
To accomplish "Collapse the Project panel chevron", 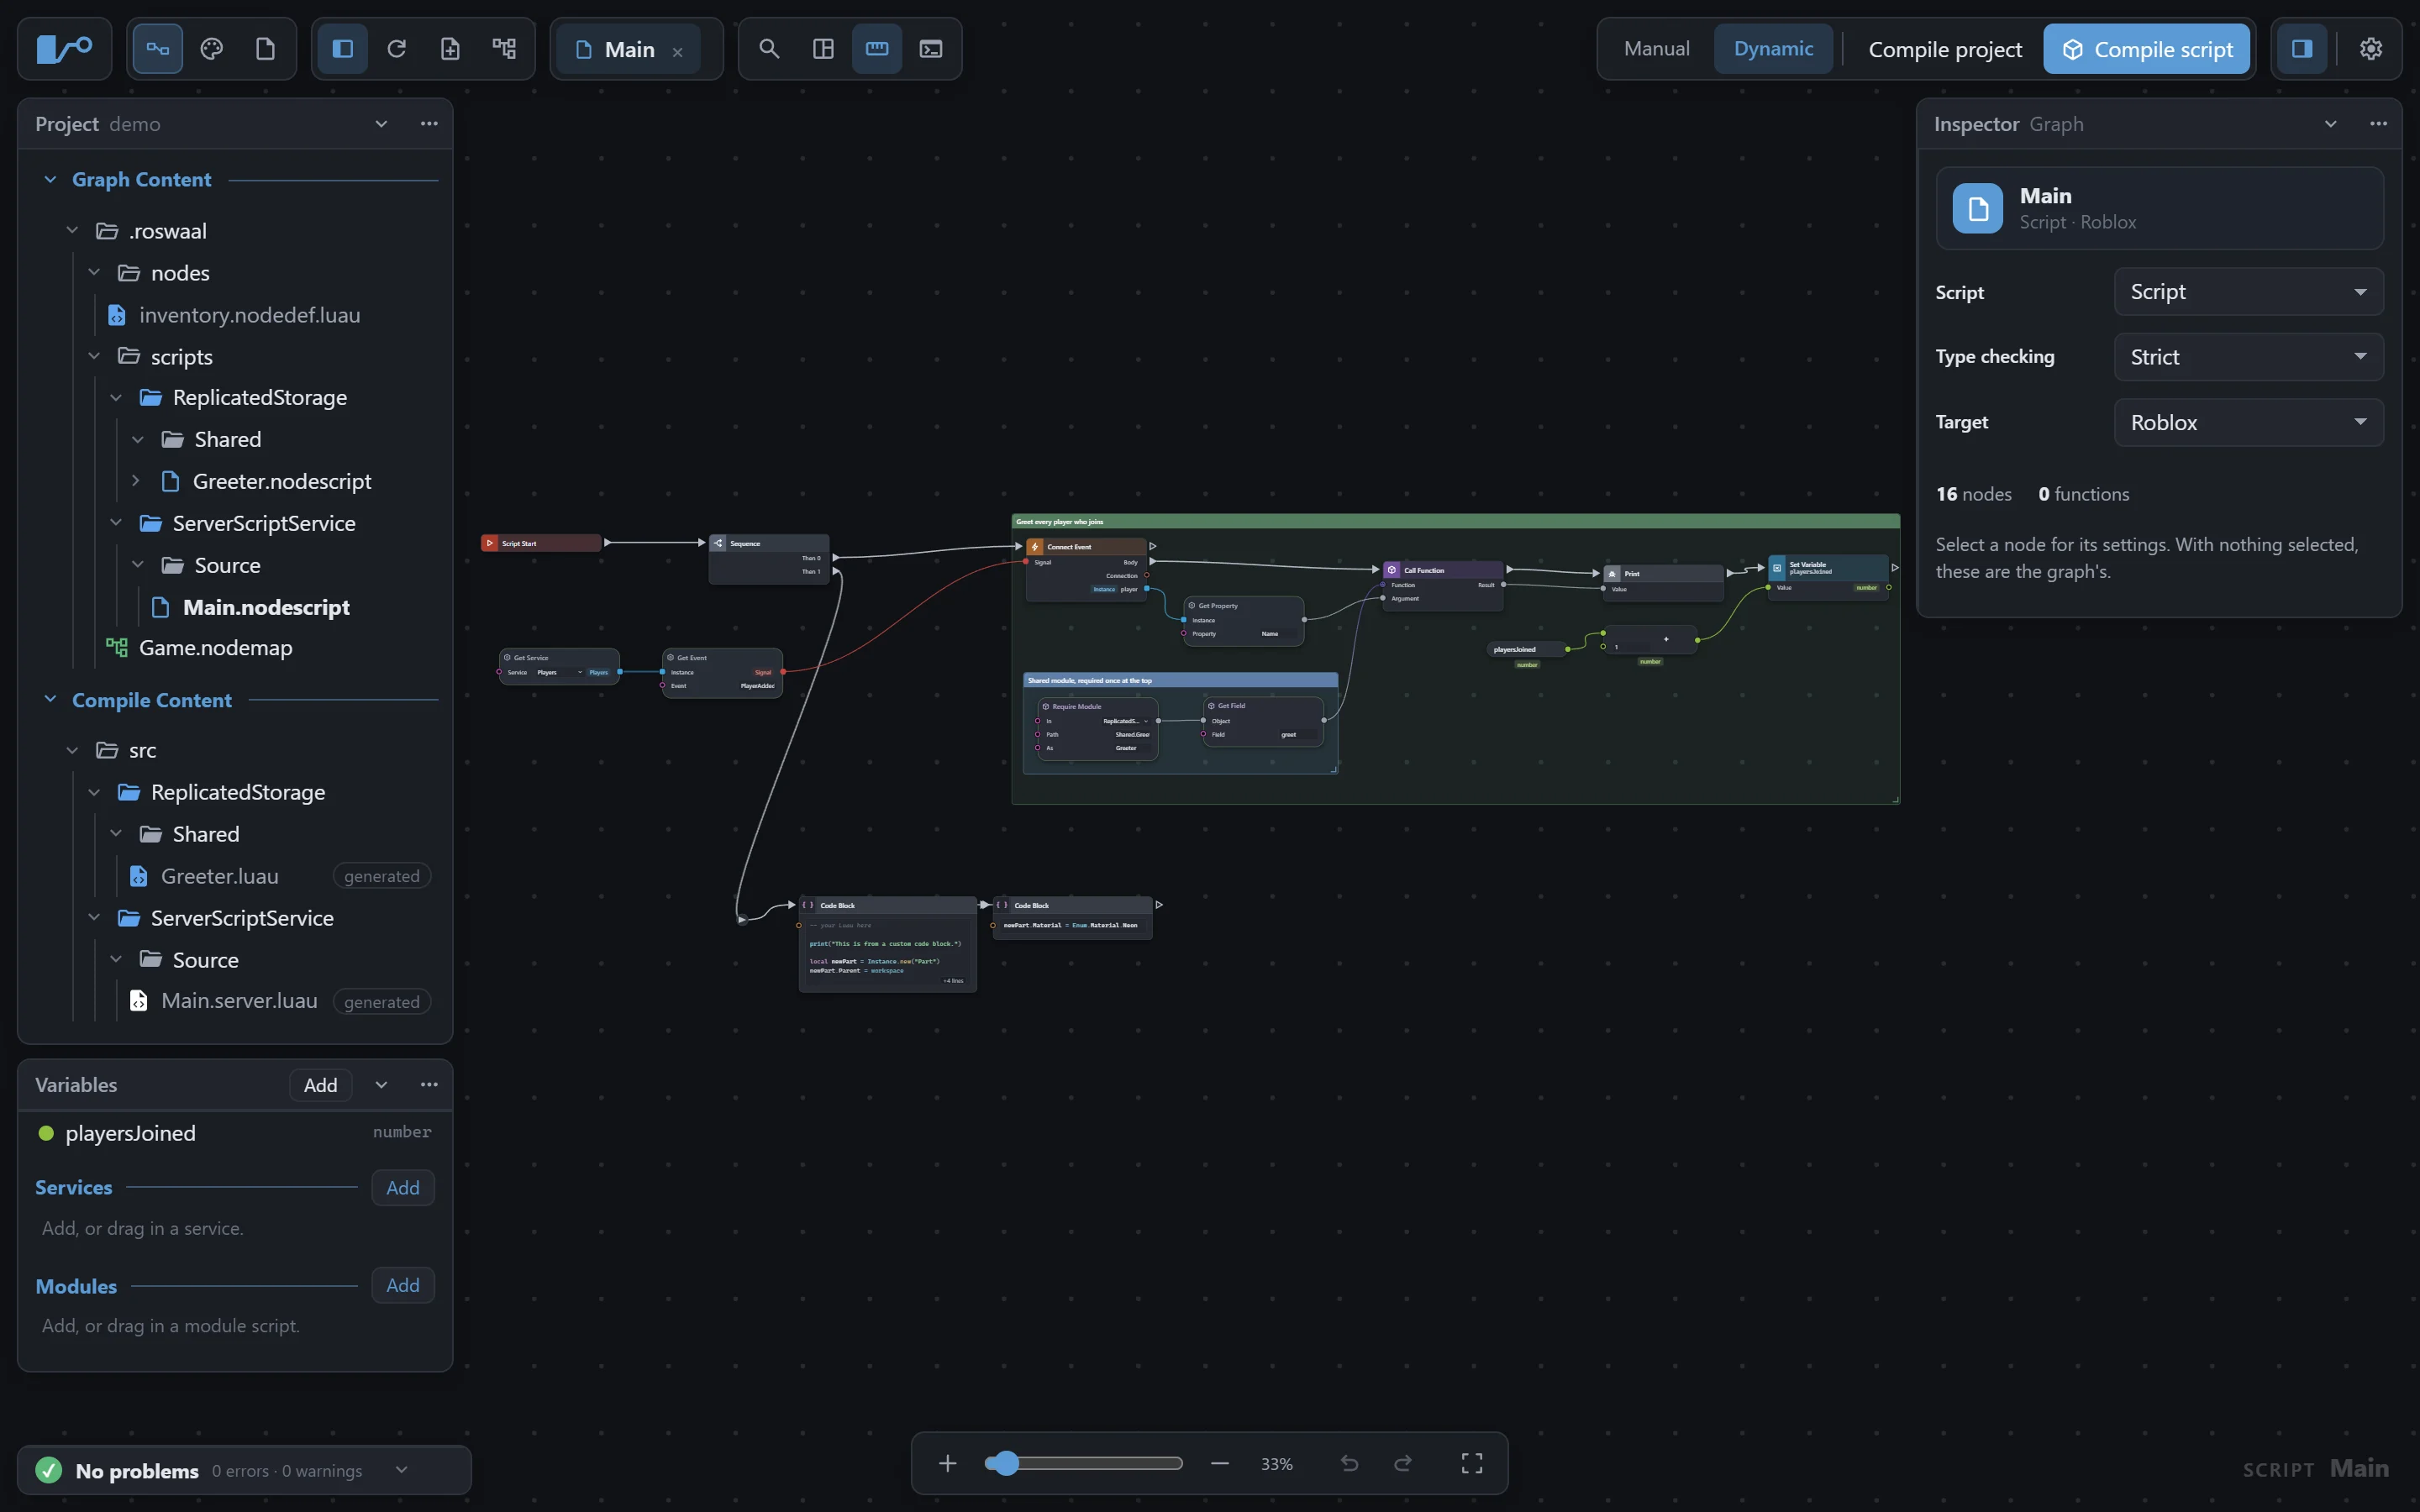I will (381, 124).
